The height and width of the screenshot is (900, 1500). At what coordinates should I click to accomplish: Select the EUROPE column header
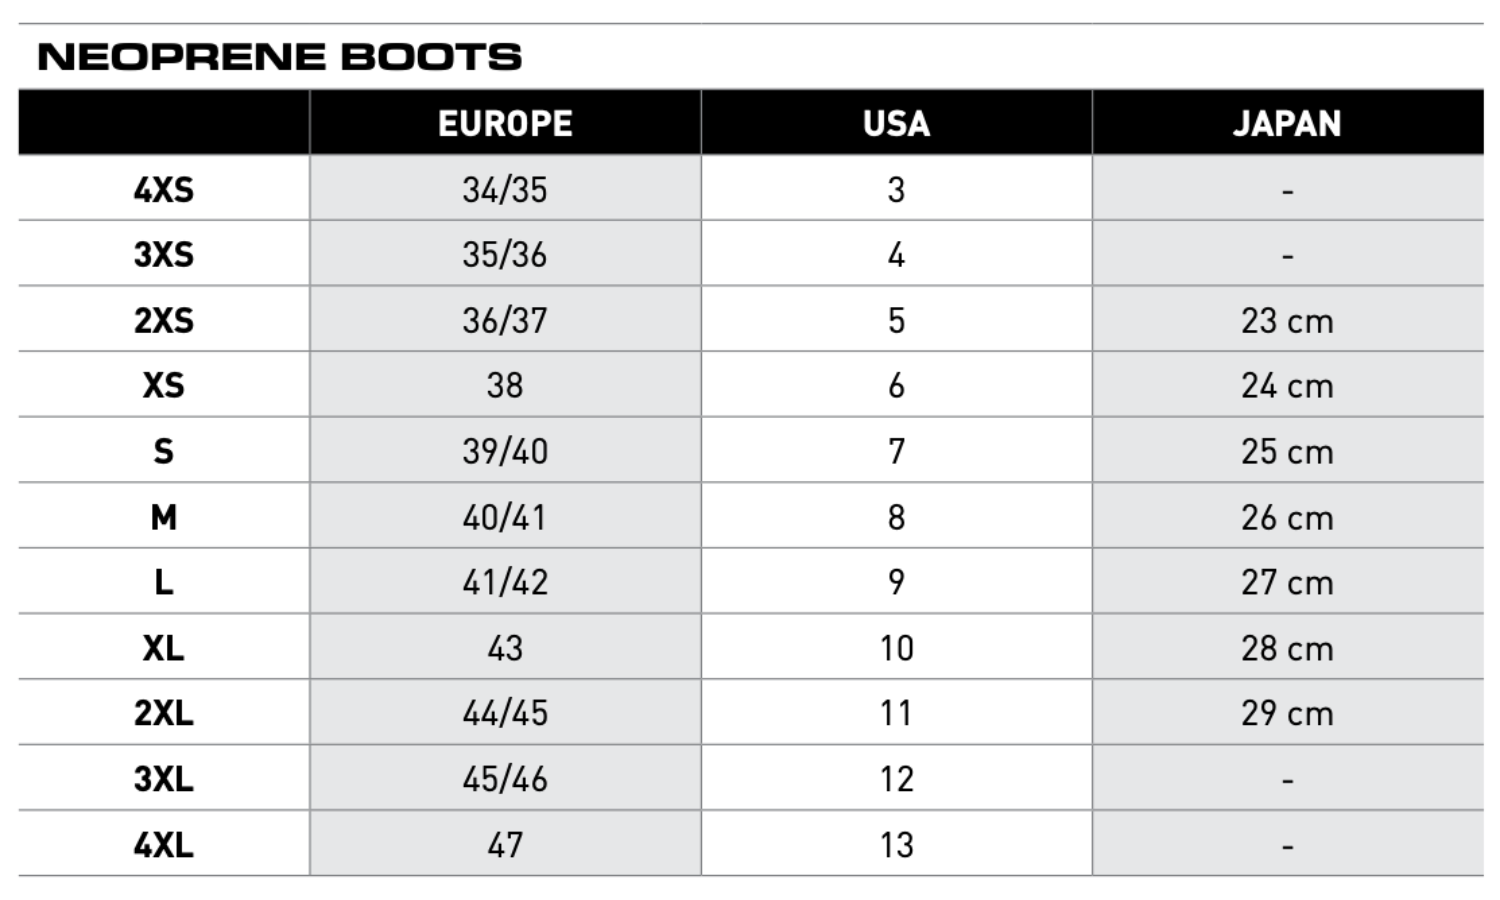[x=505, y=123]
